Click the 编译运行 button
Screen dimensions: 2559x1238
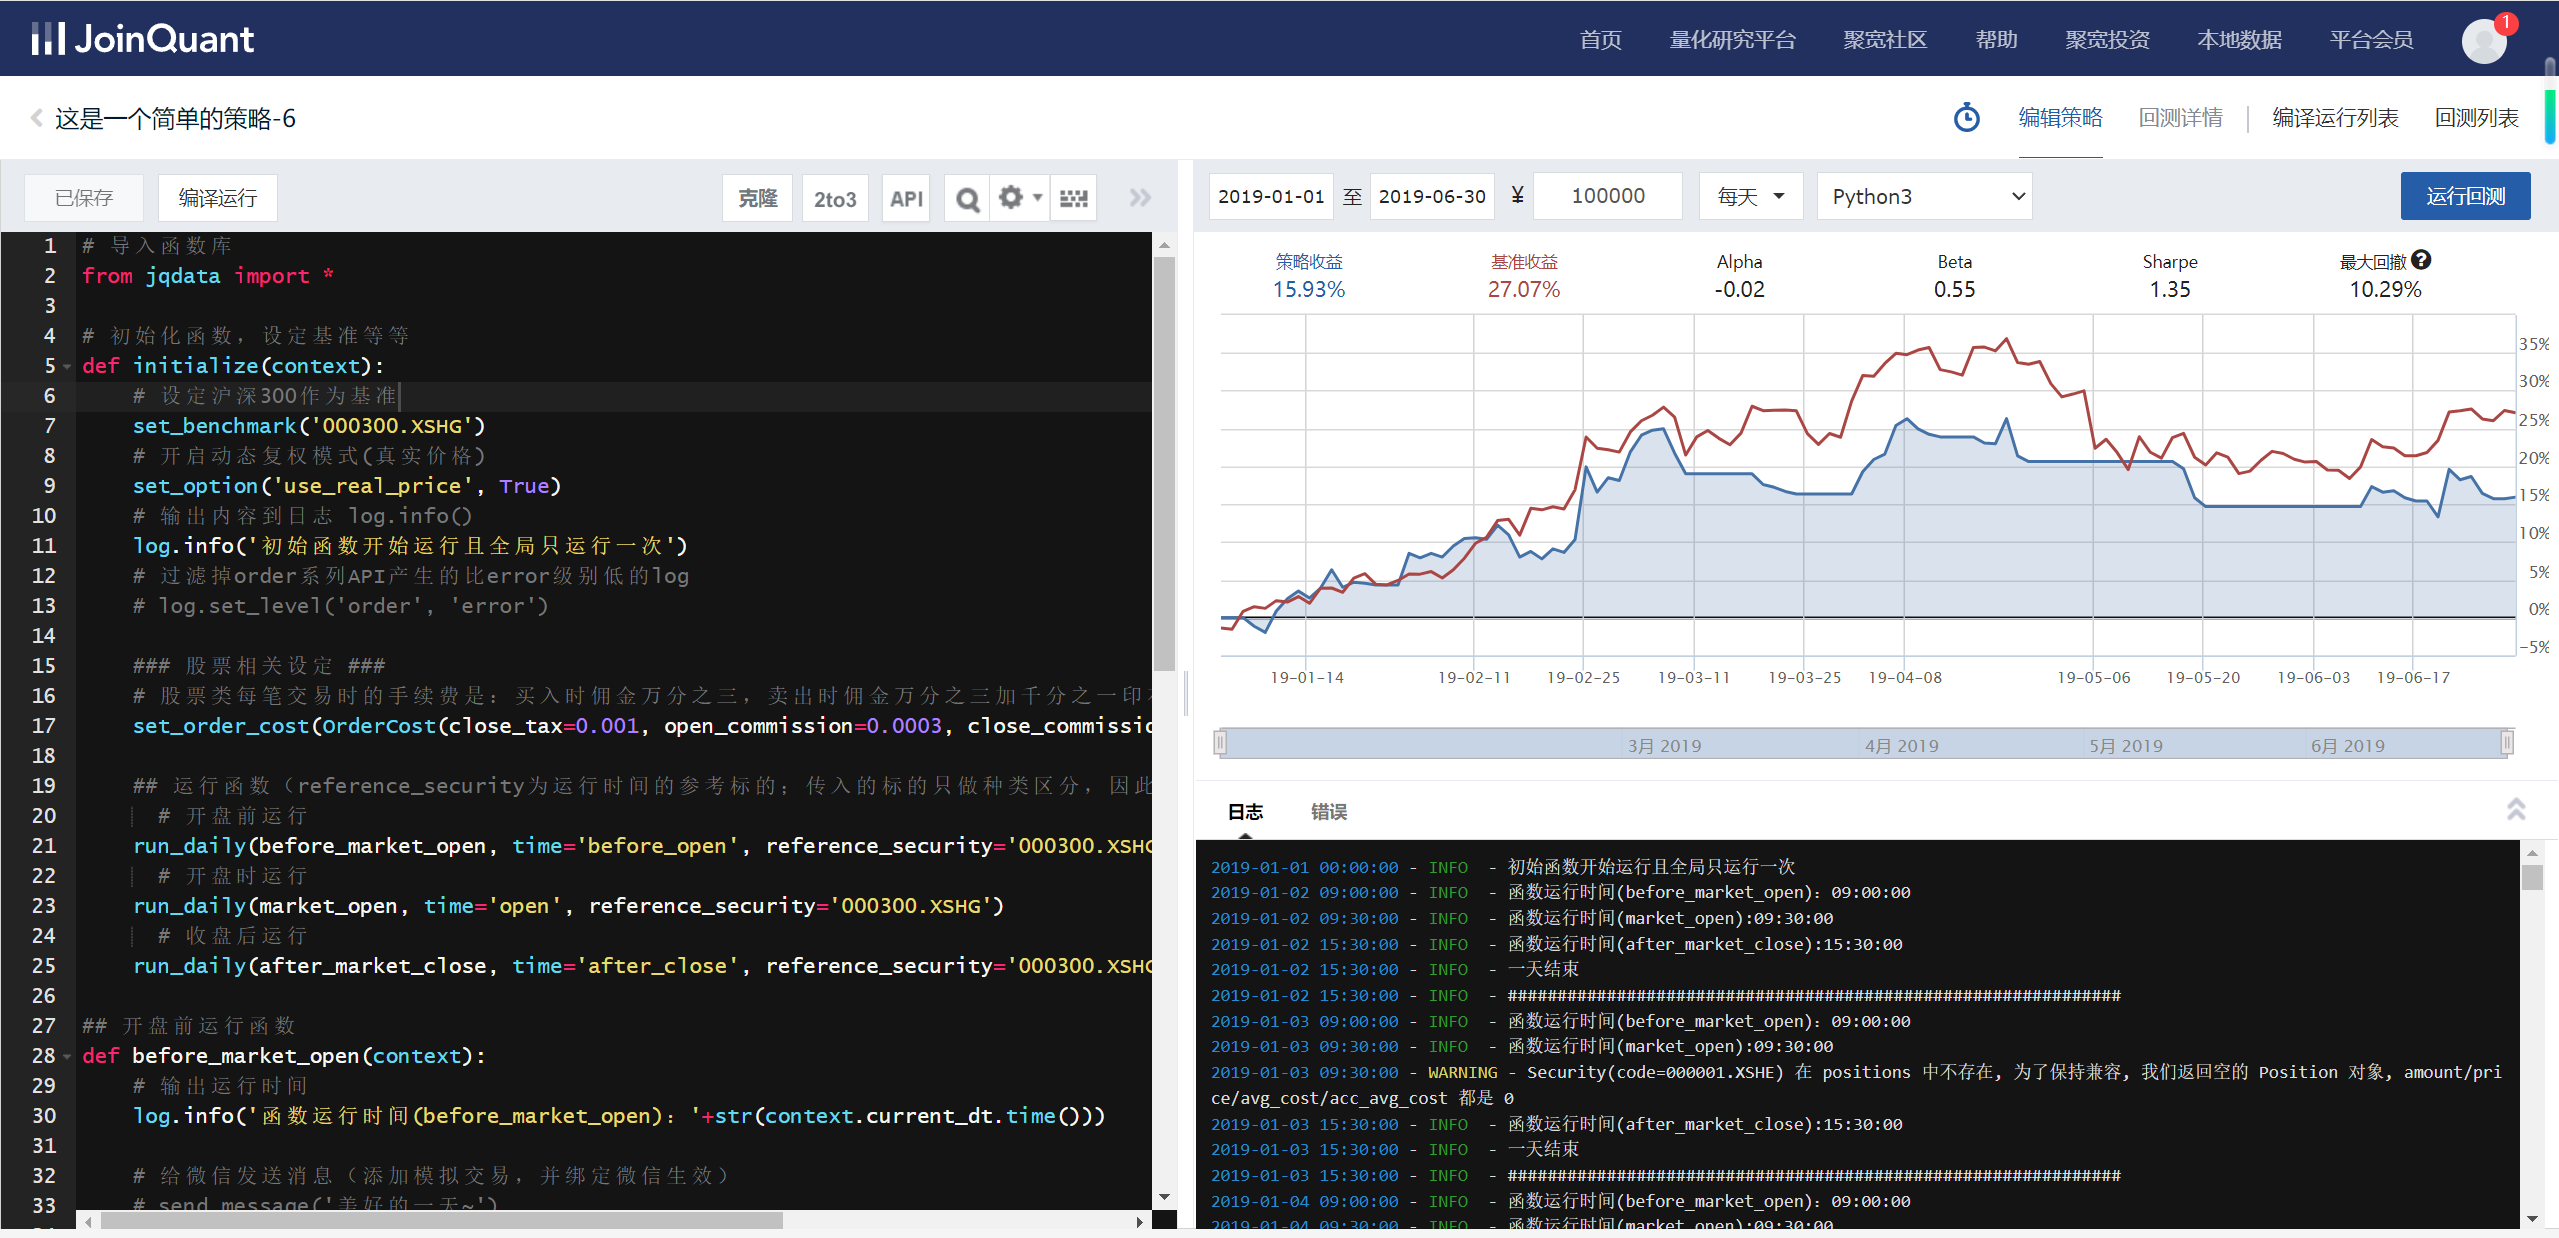coord(217,197)
